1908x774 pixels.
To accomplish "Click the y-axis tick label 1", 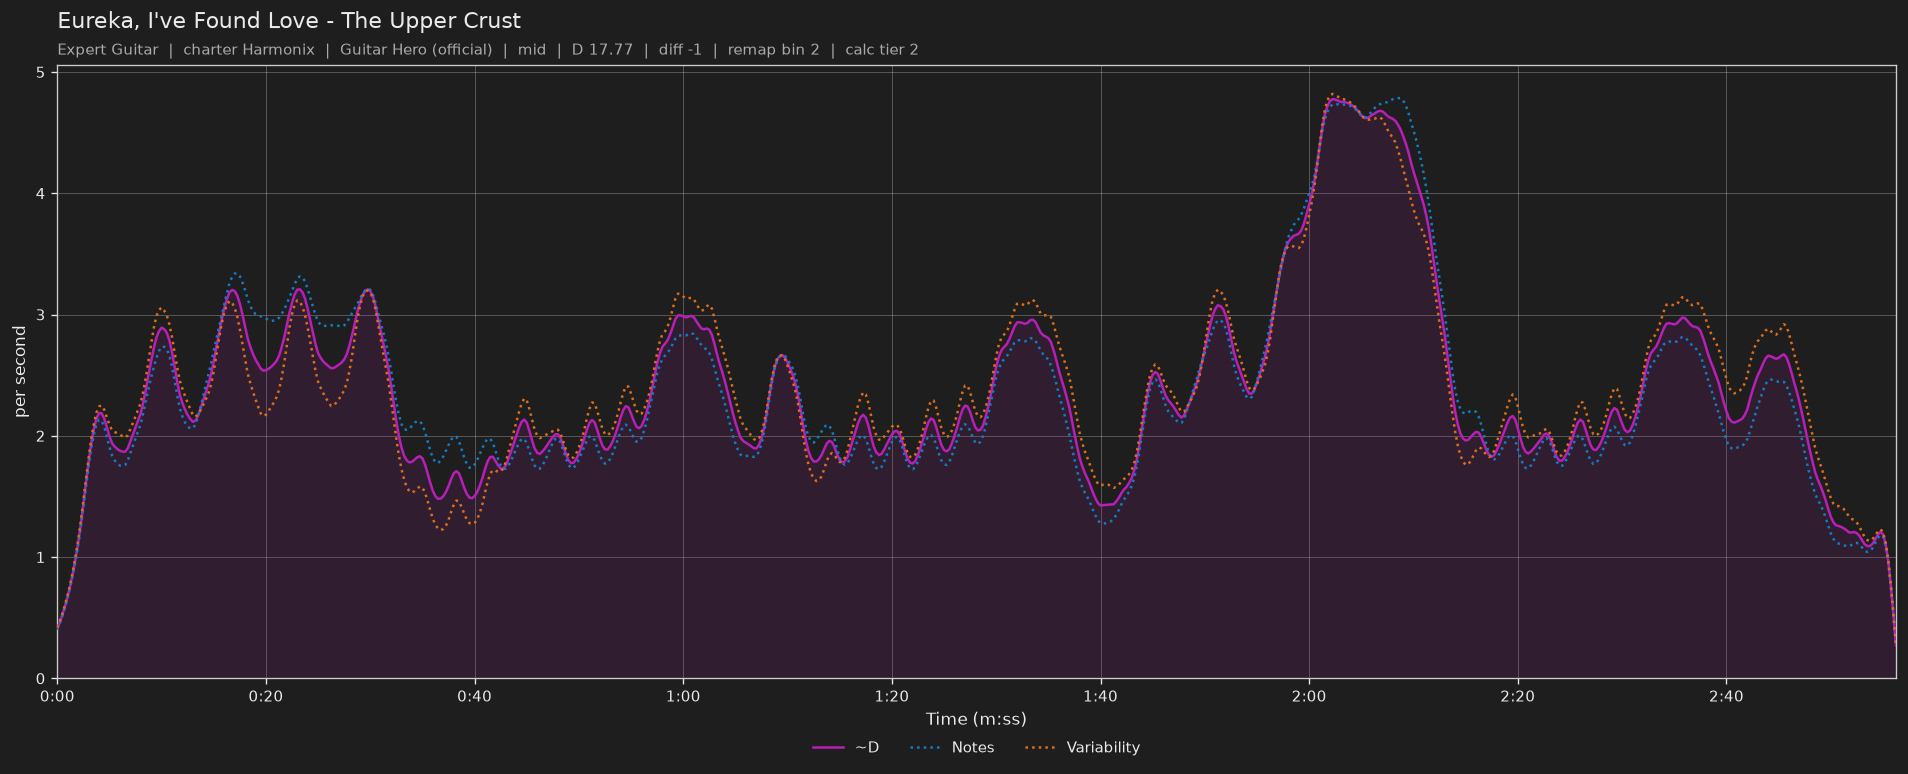I will tap(40, 558).
